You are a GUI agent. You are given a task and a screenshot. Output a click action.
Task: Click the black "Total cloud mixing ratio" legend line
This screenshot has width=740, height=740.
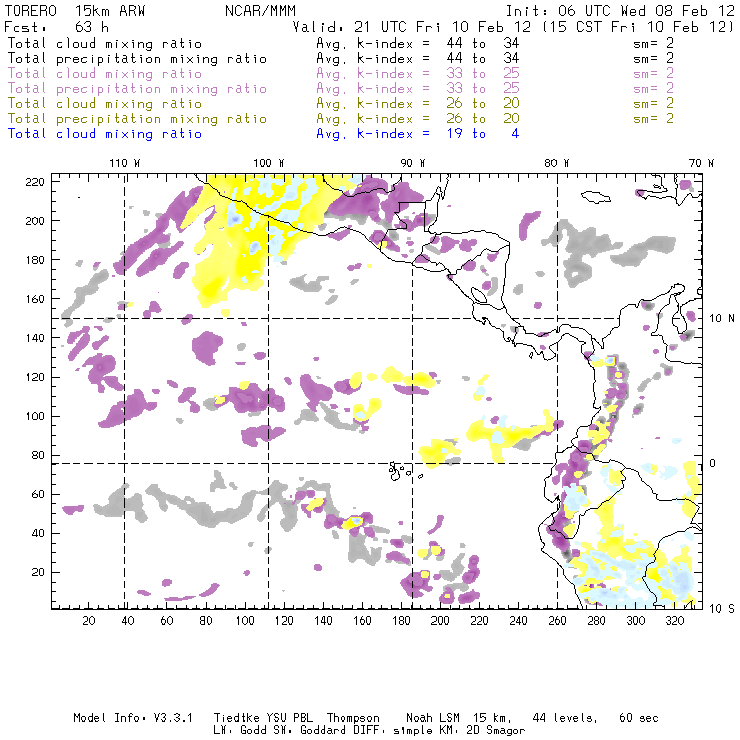[x=105, y=43]
